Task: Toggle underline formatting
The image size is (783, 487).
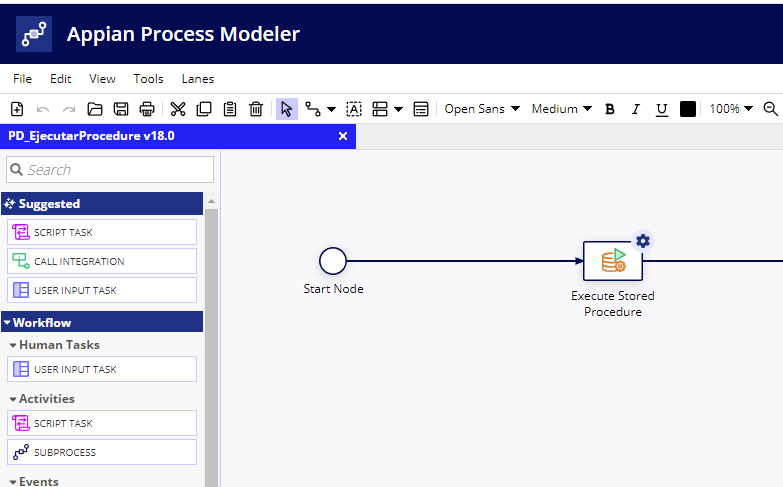Action: (x=662, y=109)
